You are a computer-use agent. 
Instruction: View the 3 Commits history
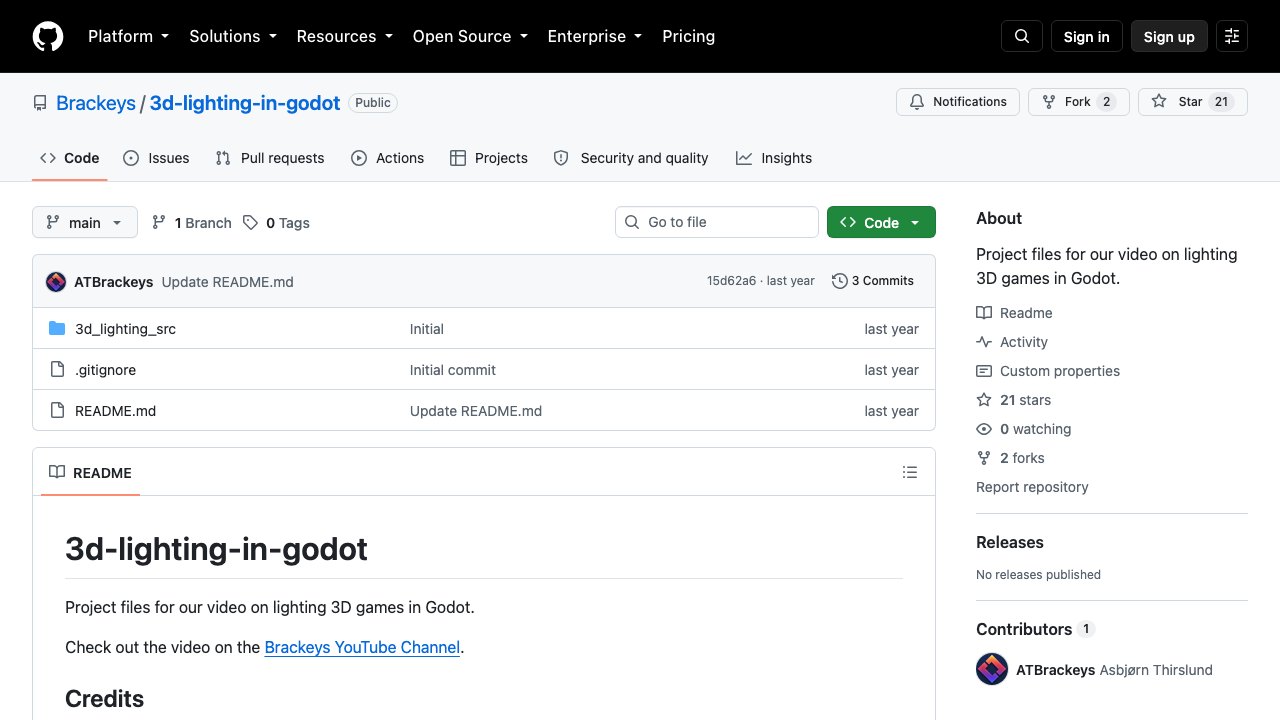873,281
